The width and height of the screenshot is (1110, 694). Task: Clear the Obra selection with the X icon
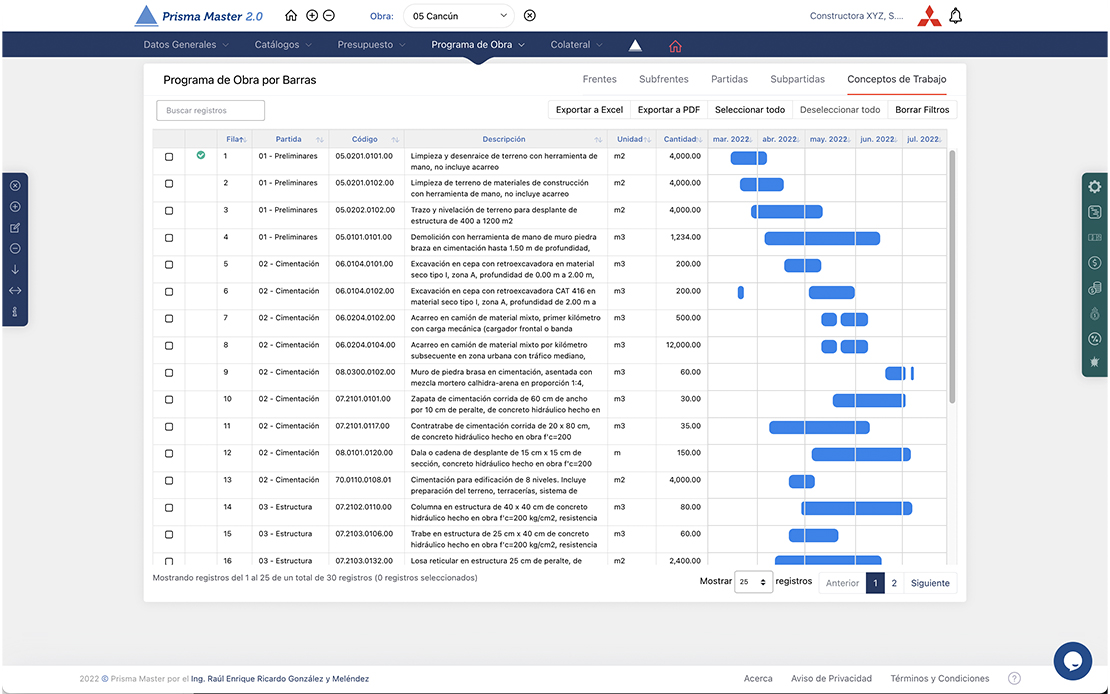[530, 16]
